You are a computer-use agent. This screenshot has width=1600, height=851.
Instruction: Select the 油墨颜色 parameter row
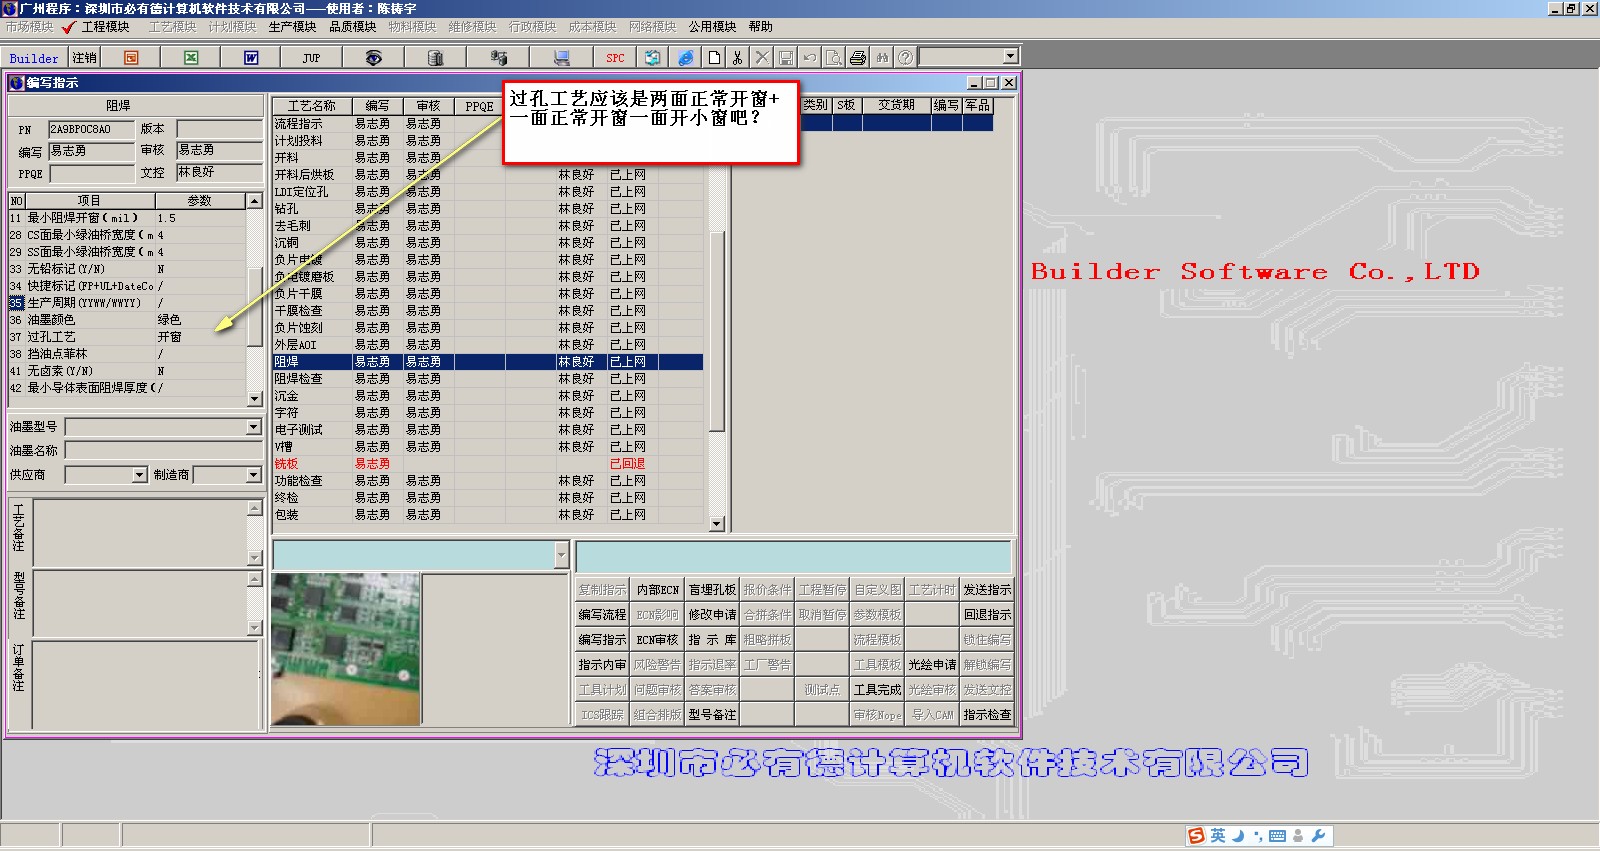(x=127, y=320)
